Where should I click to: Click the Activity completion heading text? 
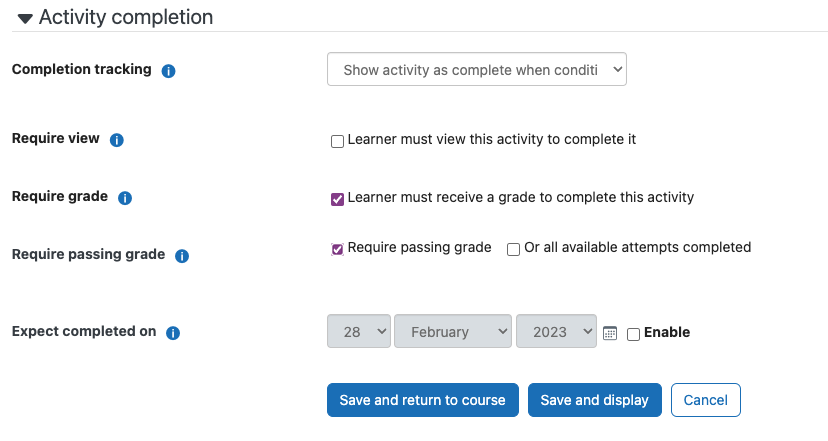(x=126, y=17)
